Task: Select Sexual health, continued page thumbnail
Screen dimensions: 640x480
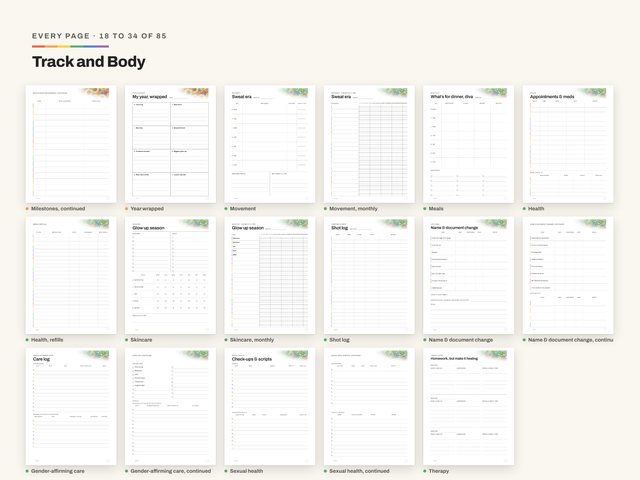Action: pos(369,407)
